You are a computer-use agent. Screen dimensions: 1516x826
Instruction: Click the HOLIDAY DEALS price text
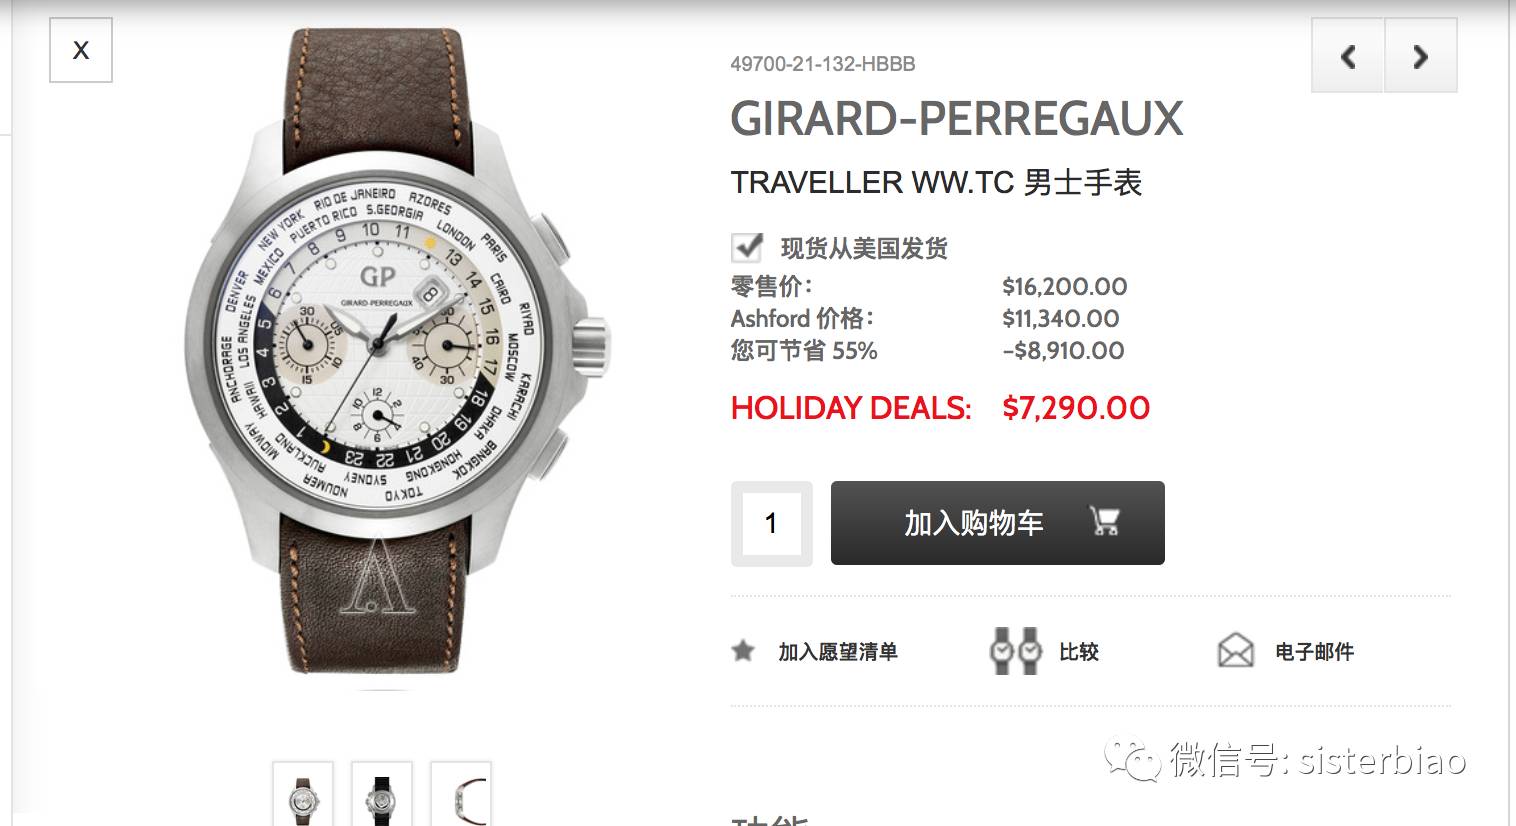click(x=940, y=408)
